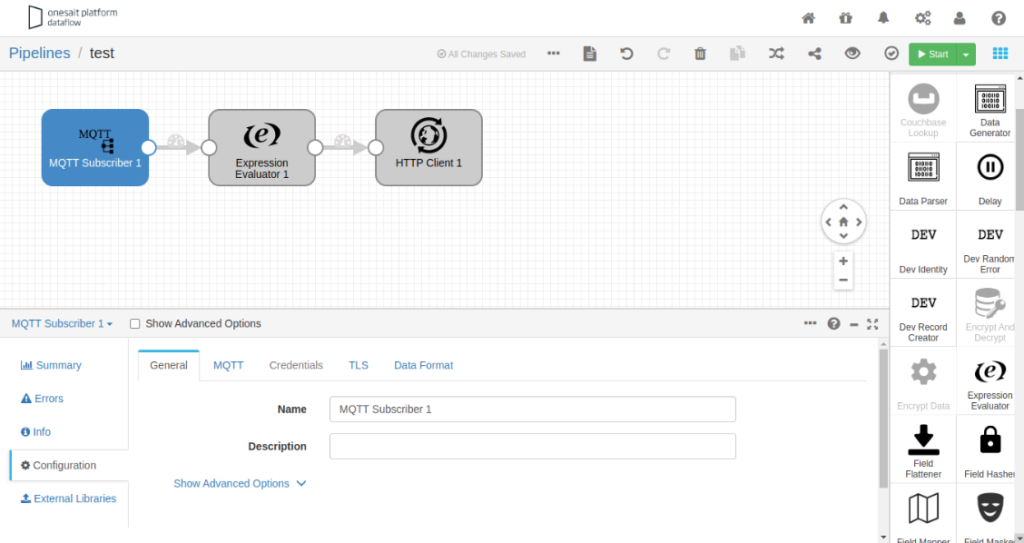
Task: Pan the canvas left
Action: [x=829, y=222]
